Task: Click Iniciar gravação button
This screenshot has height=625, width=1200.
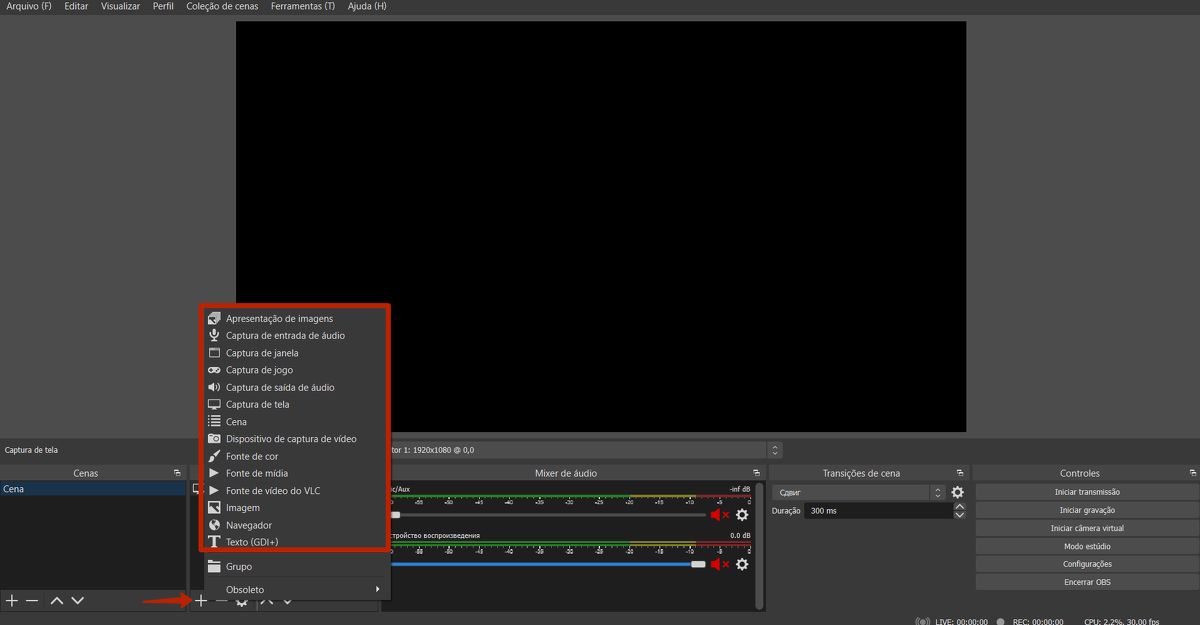Action: click(1087, 510)
